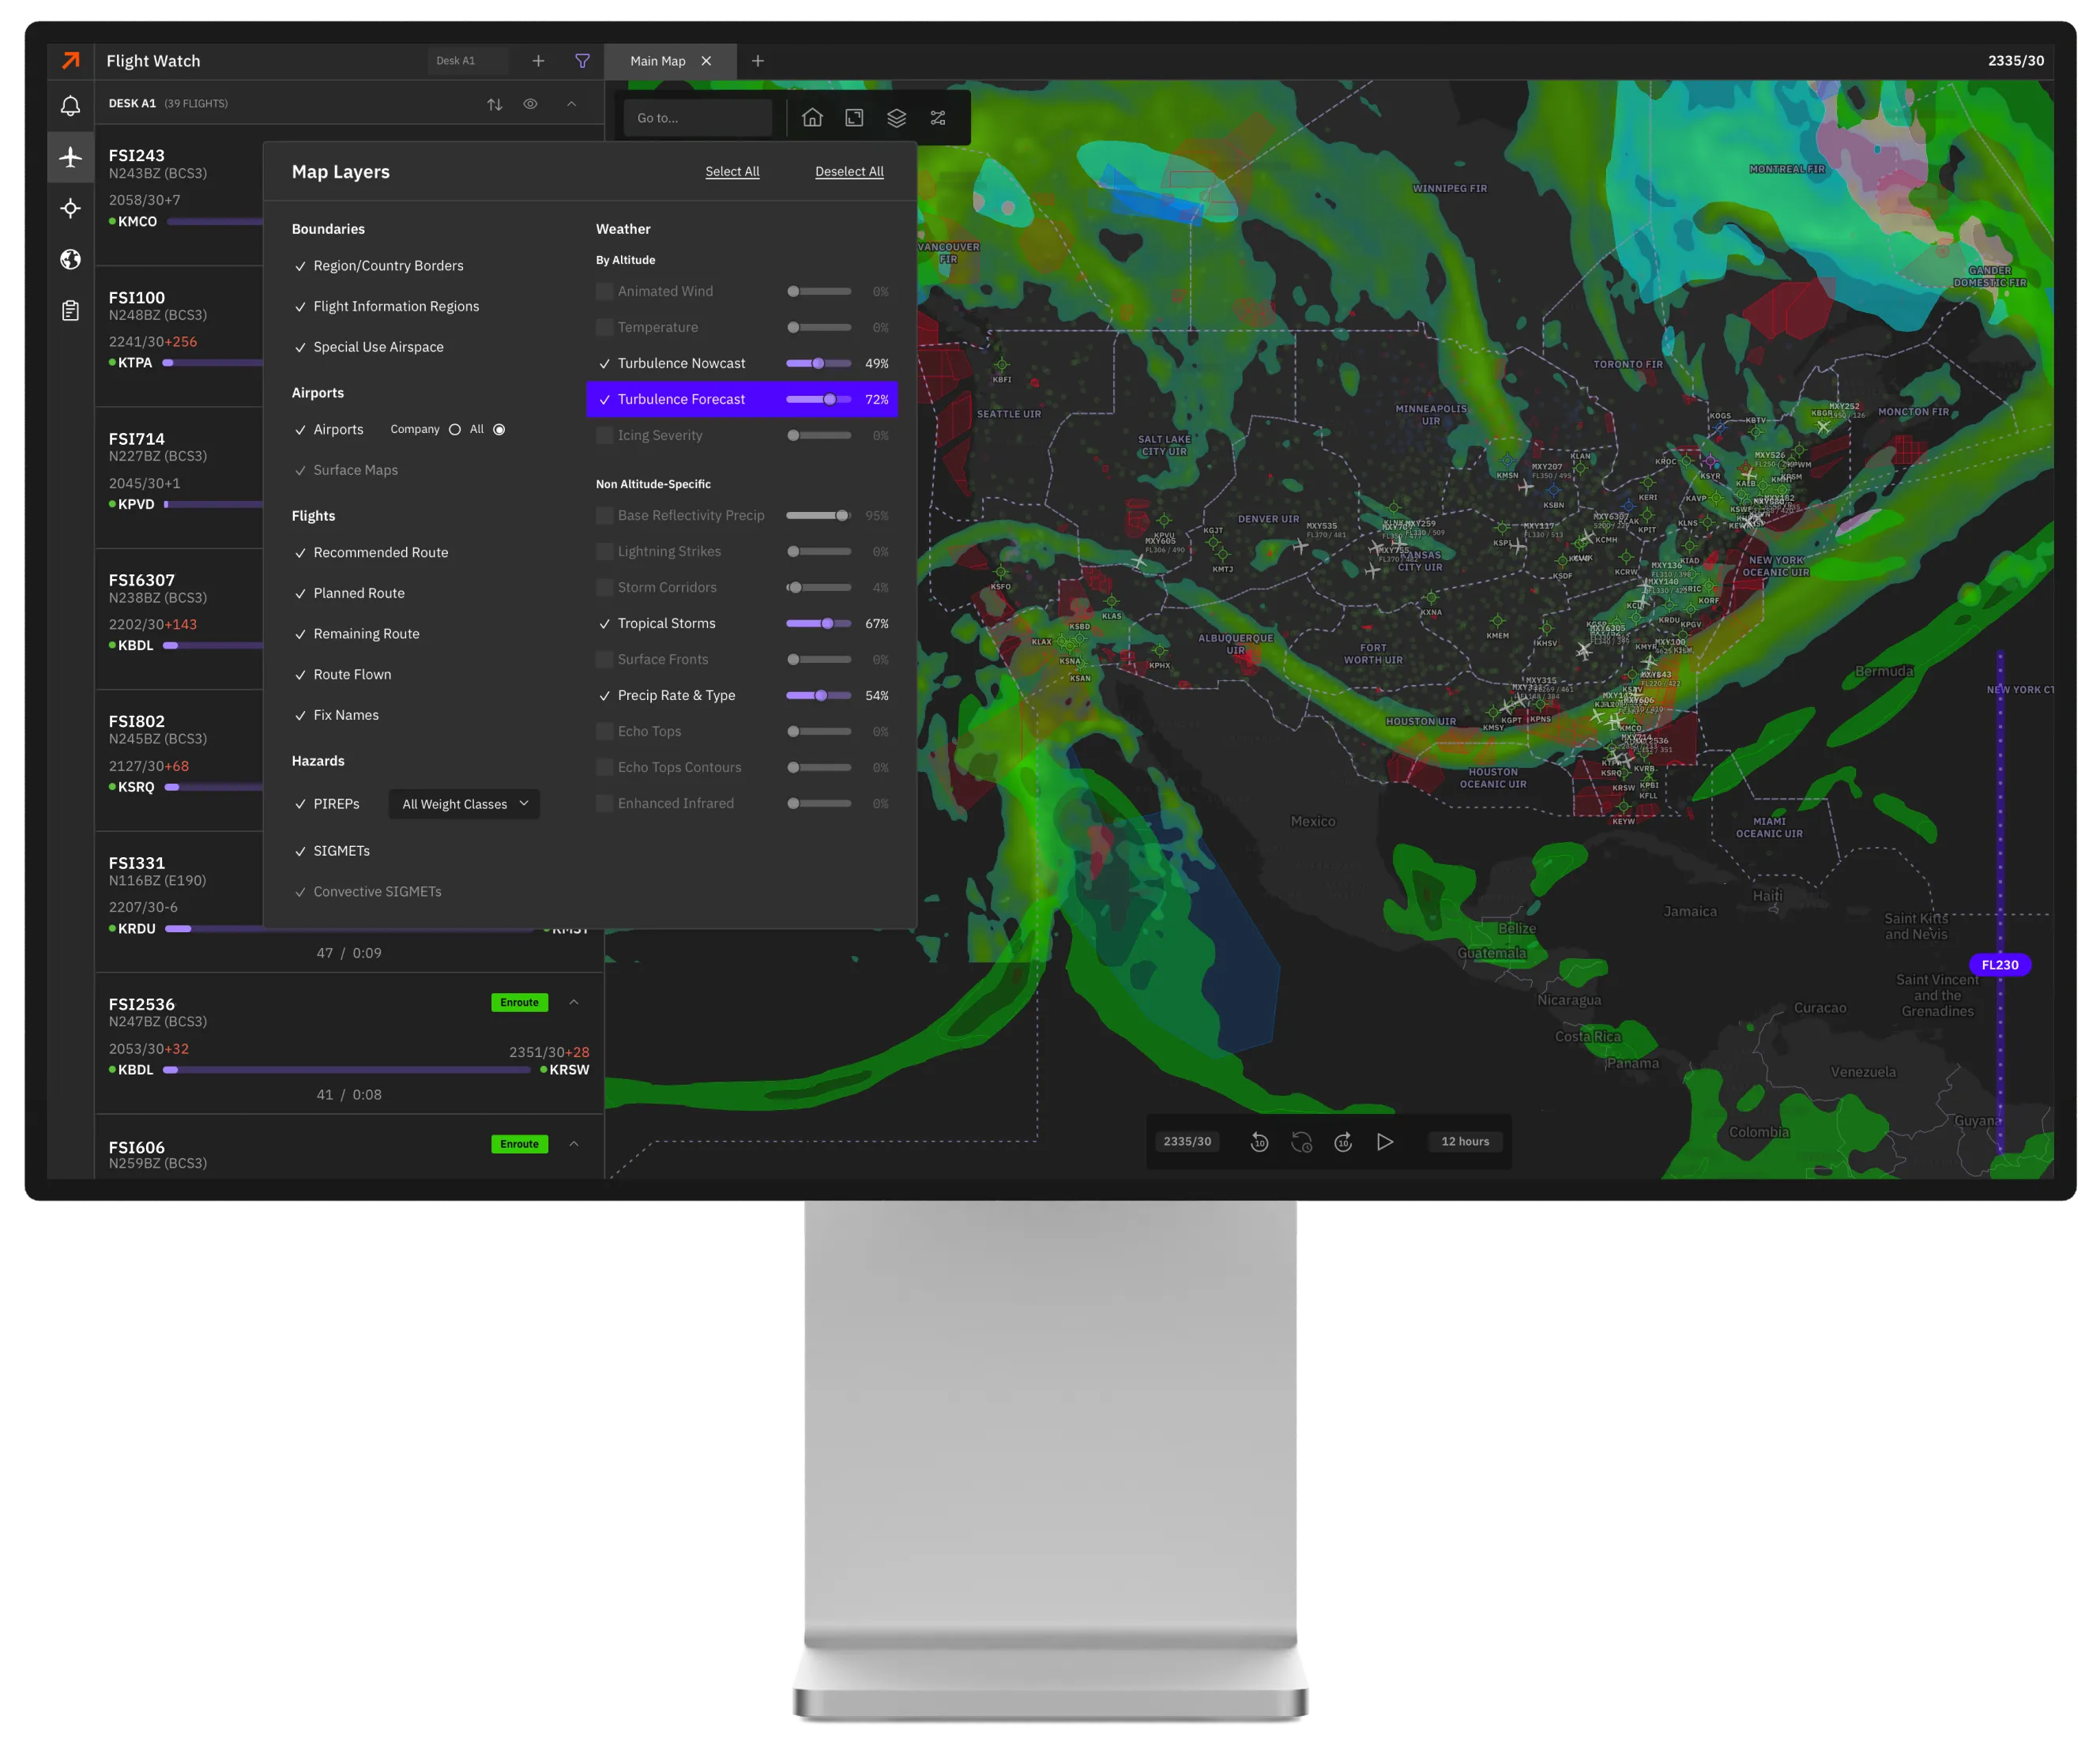This screenshot has width=2100, height=1746.
Task: Adjust the Turbulence Nowcast opacity slider
Action: click(x=818, y=363)
